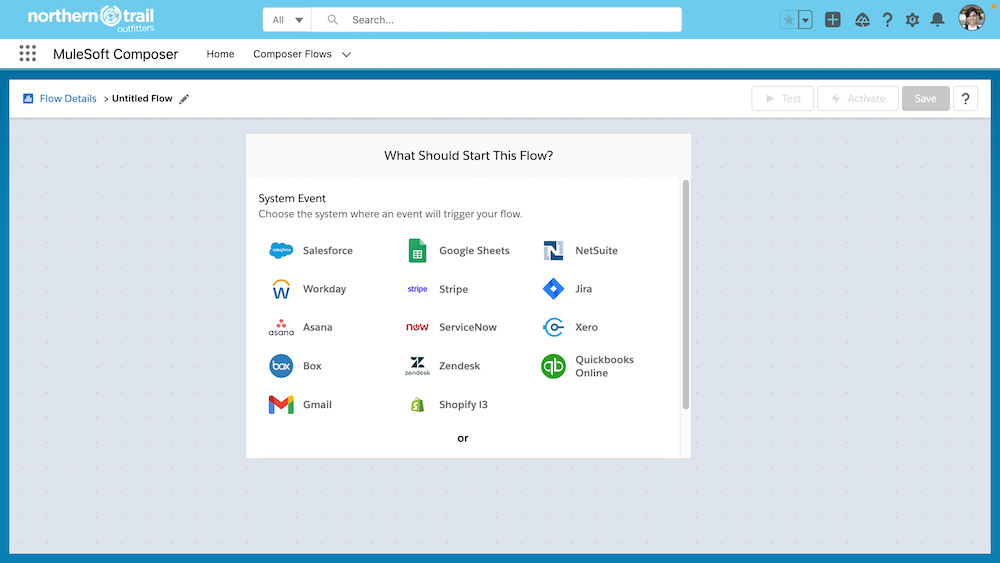Open the Favorites list dropdown arrow
The width and height of the screenshot is (1000, 563).
pos(805,20)
